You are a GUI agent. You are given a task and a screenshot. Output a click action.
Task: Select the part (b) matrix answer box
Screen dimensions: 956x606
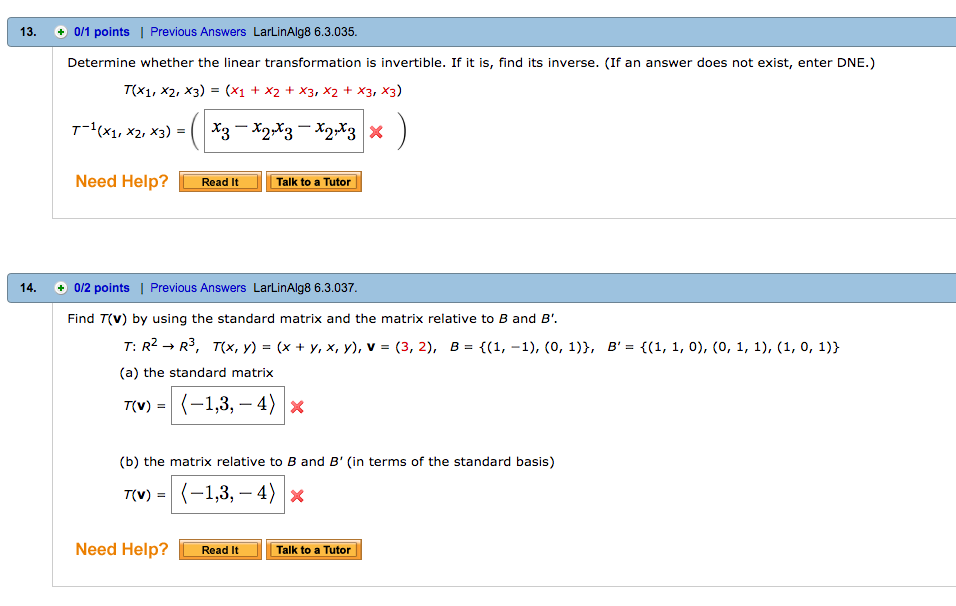(227, 494)
